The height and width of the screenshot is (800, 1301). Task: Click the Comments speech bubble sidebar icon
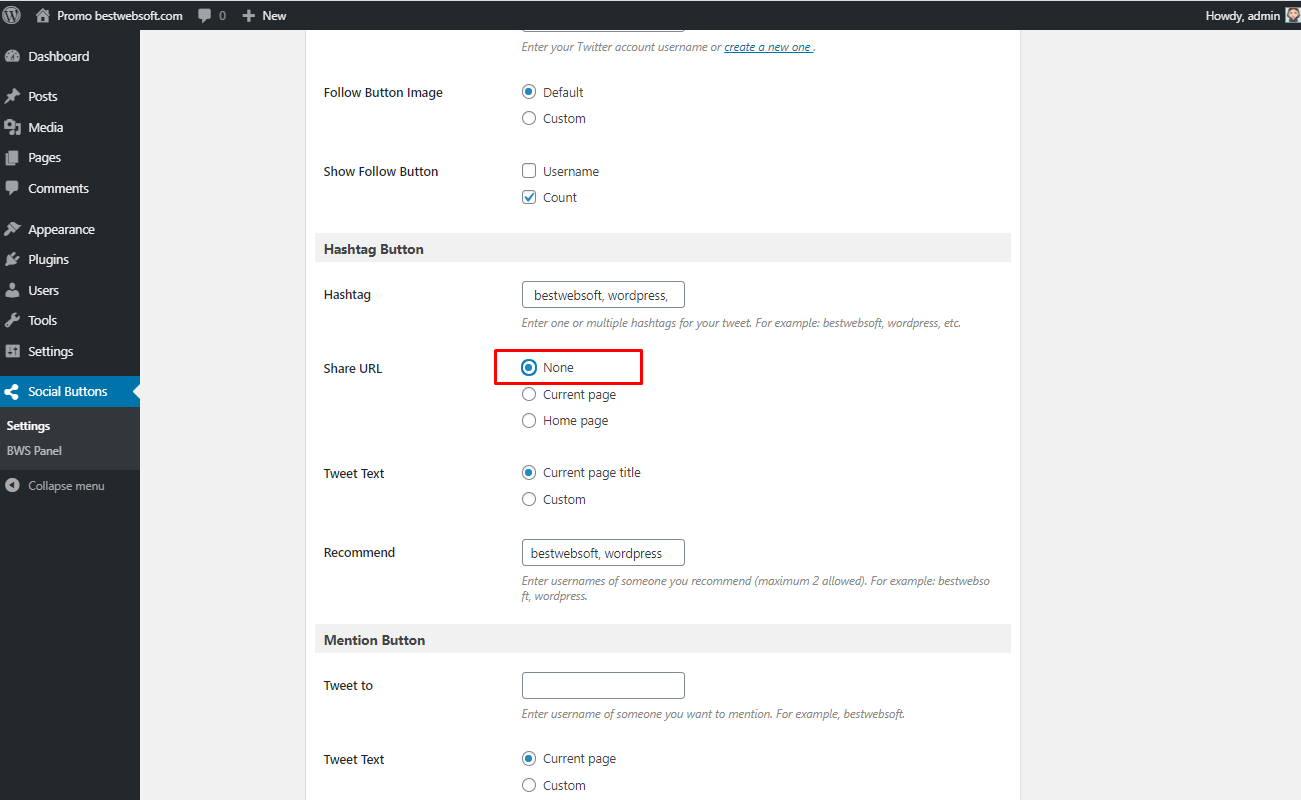[x=12, y=188]
